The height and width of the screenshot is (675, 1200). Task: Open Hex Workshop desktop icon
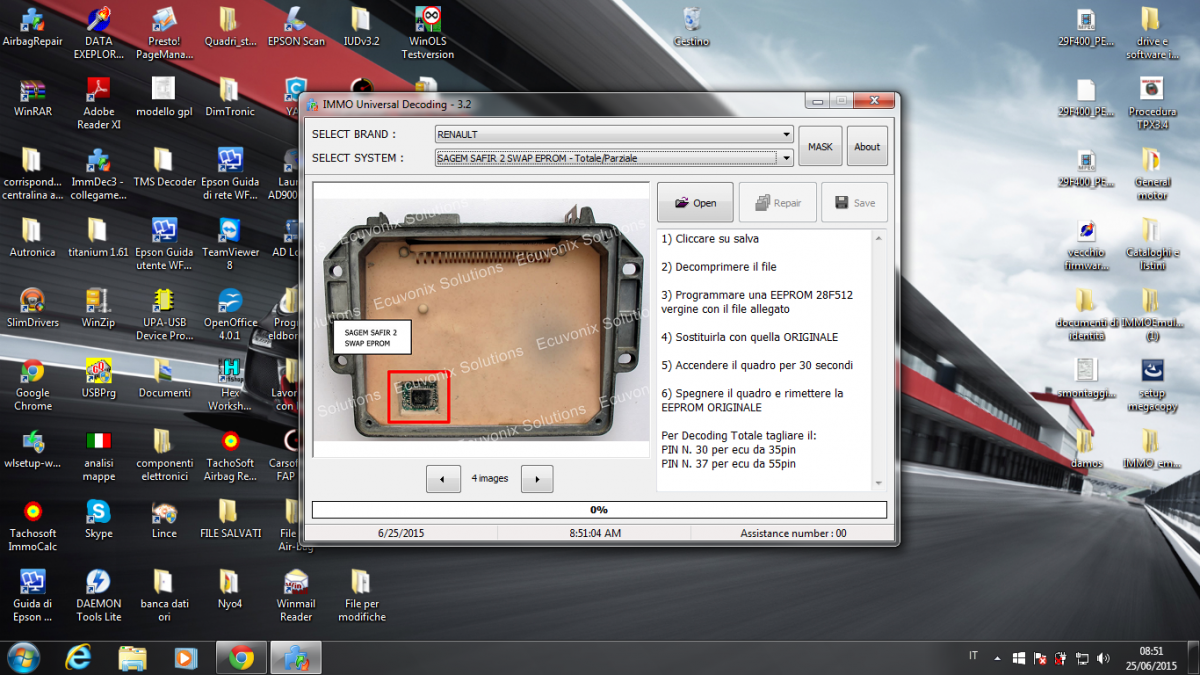(x=230, y=384)
